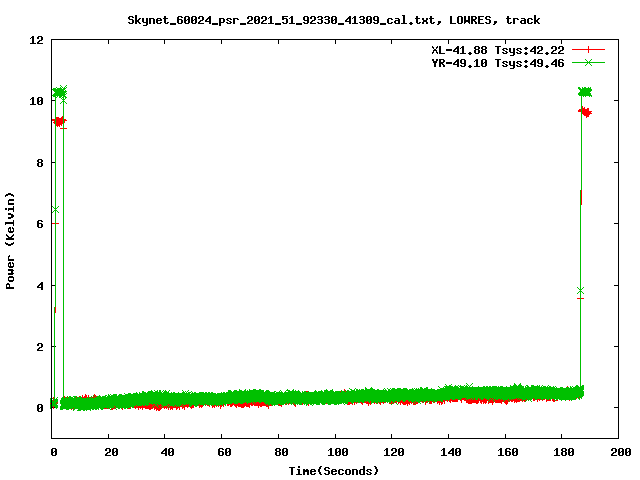Viewport: 640px width, 480px height.
Task: Click the 200 tick label on the x-axis
Action: pyautogui.click(x=619, y=453)
